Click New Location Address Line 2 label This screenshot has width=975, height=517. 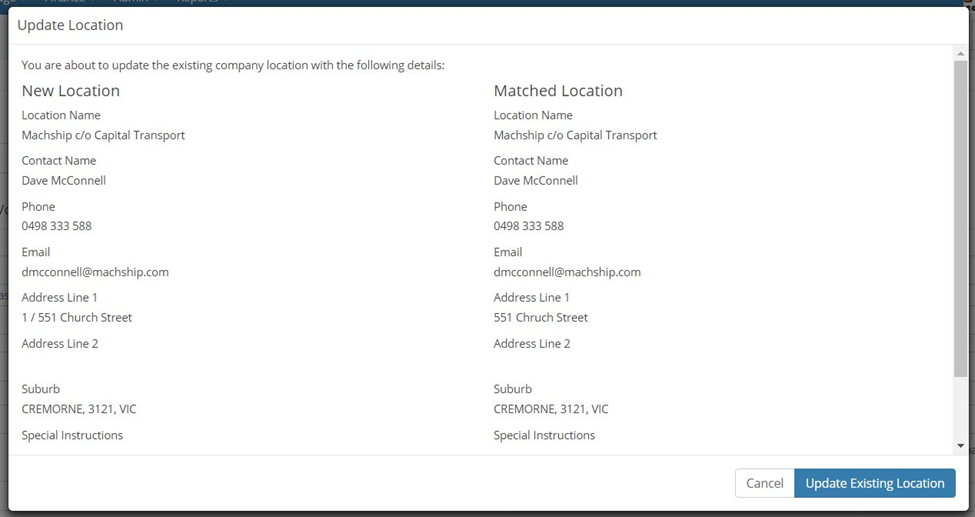click(60, 343)
